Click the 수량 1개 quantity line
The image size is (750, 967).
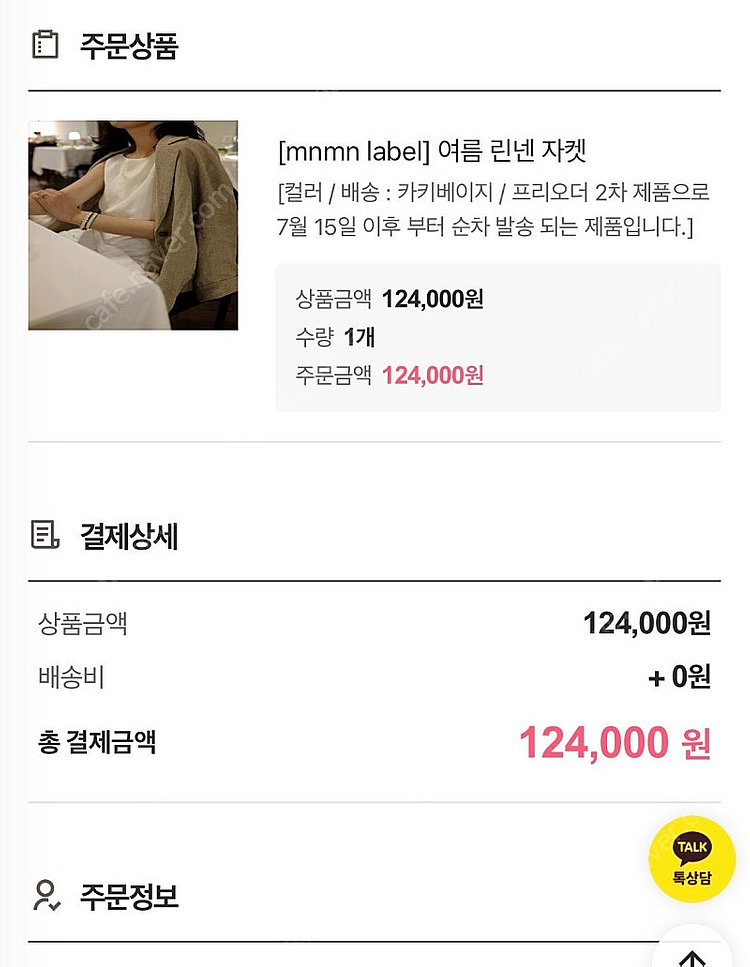(x=335, y=337)
